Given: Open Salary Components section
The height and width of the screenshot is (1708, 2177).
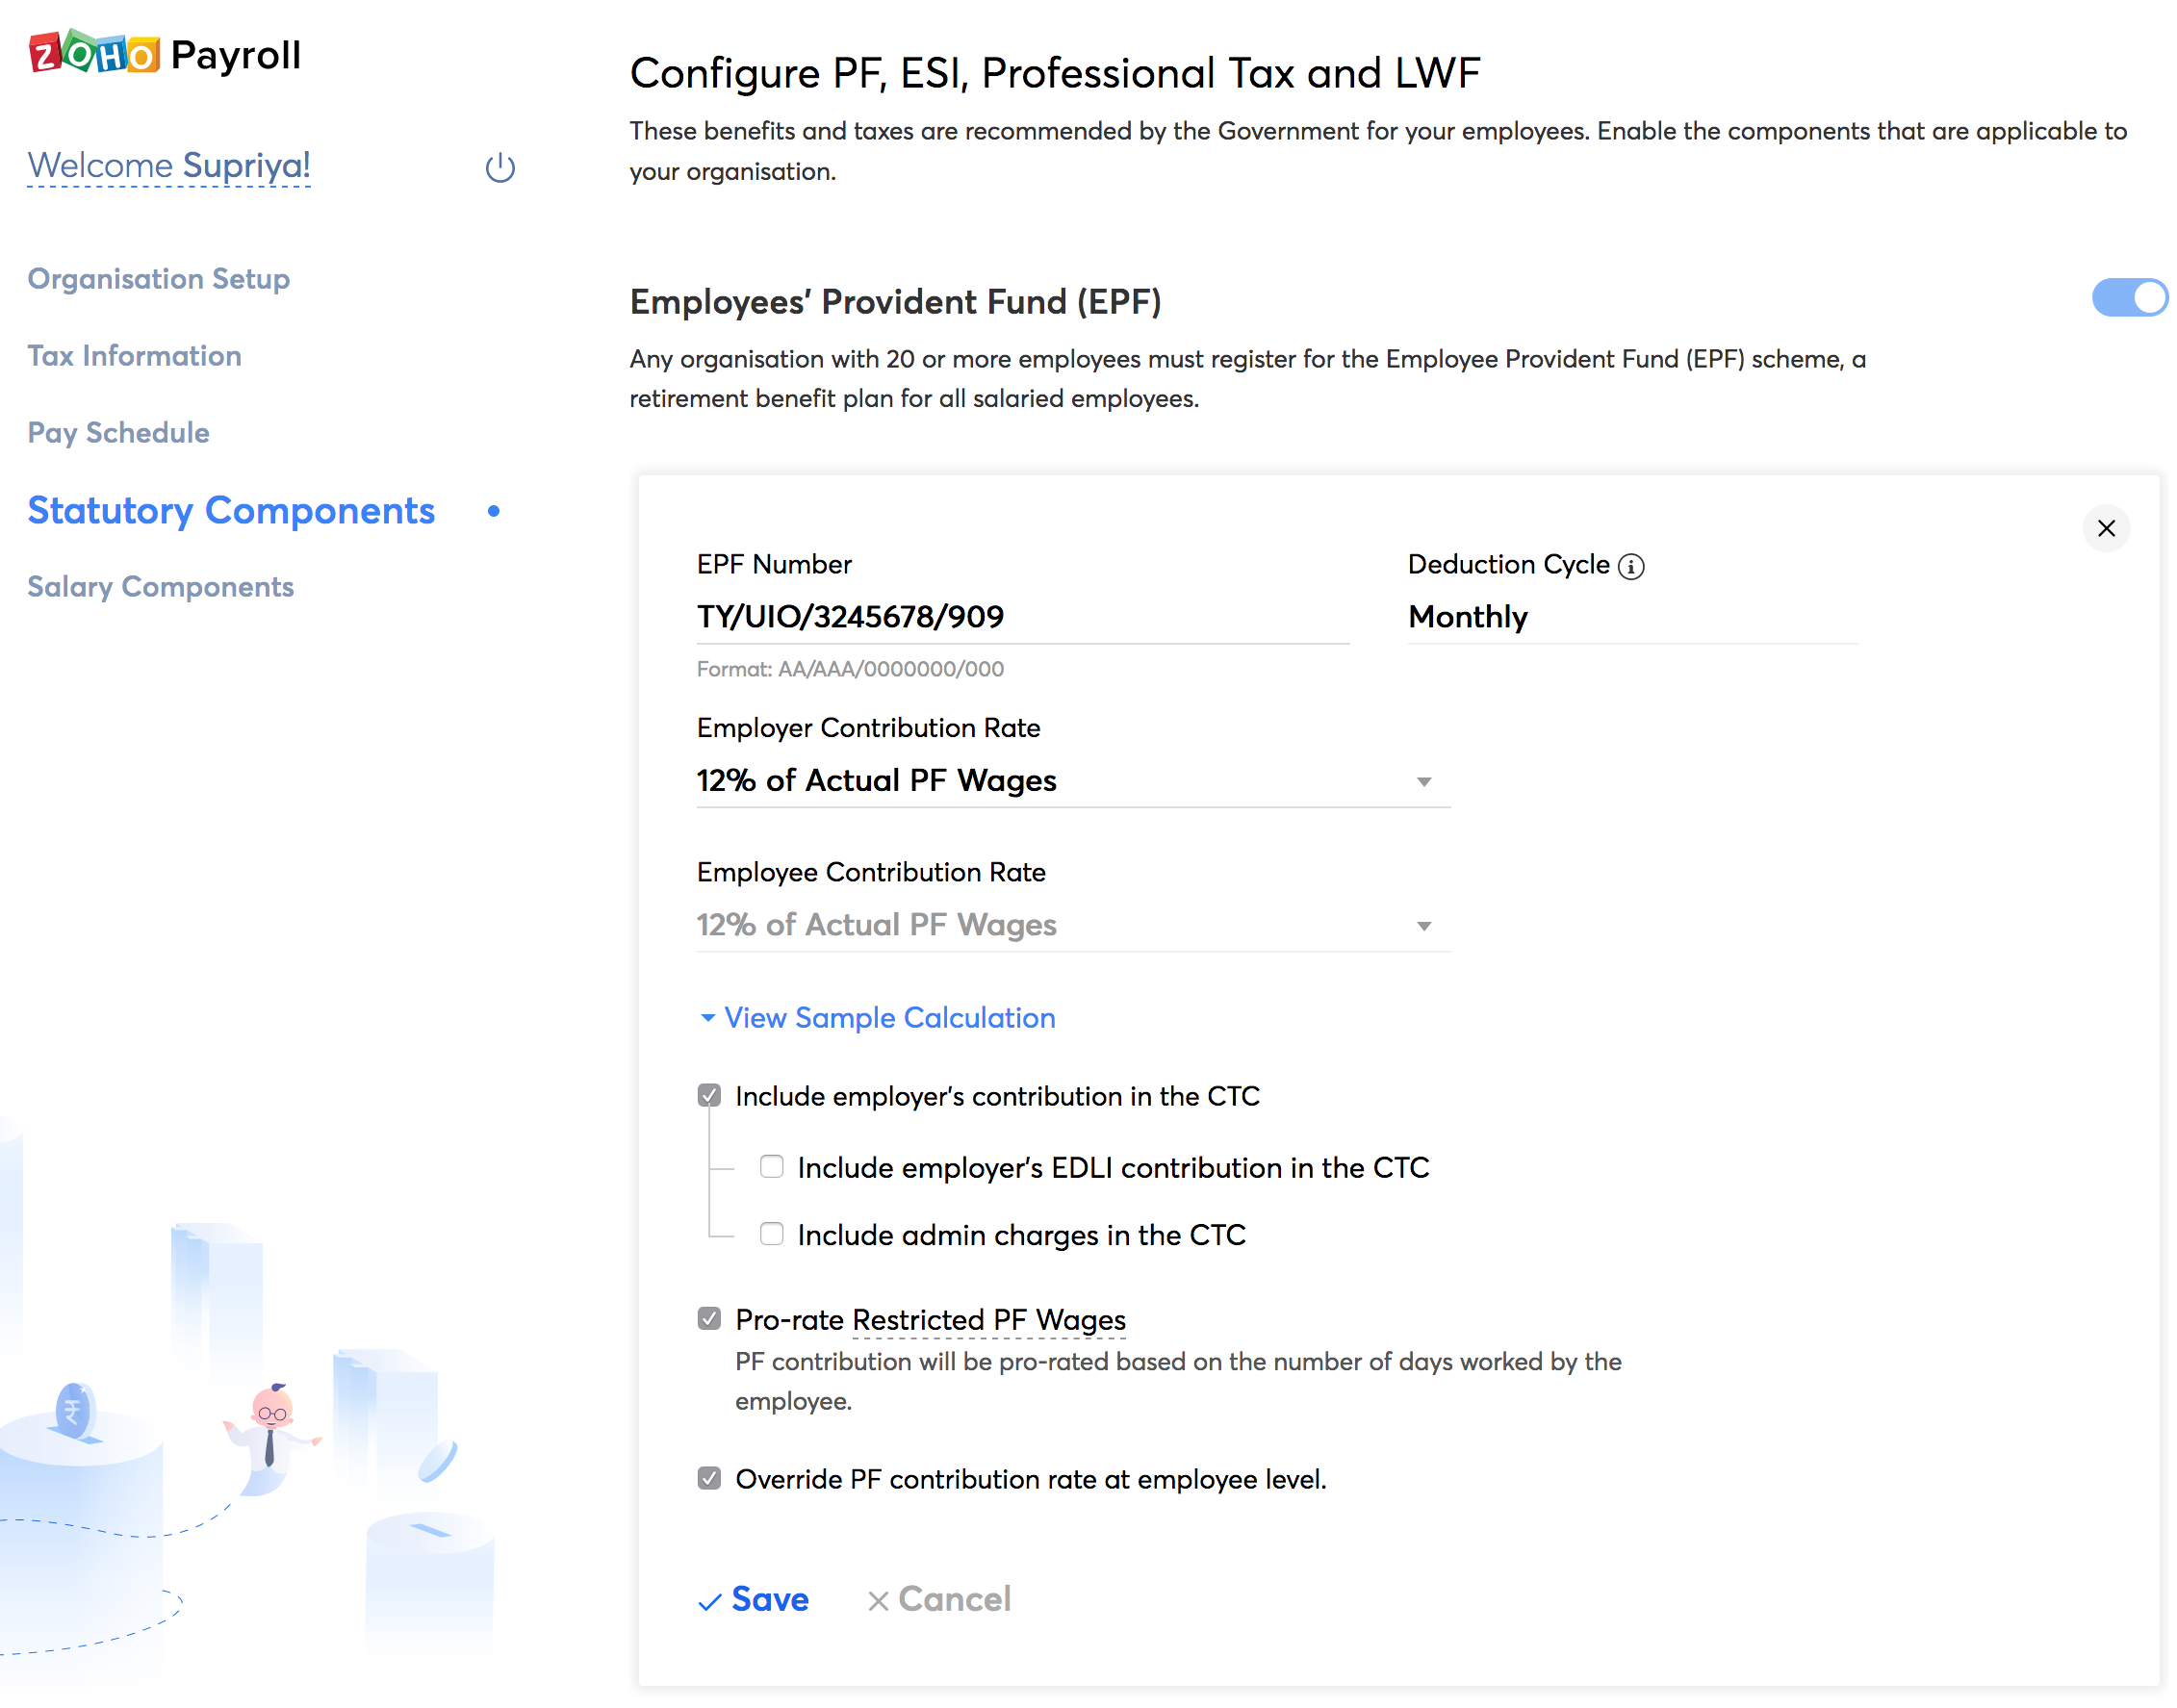Looking at the screenshot, I should [160, 587].
